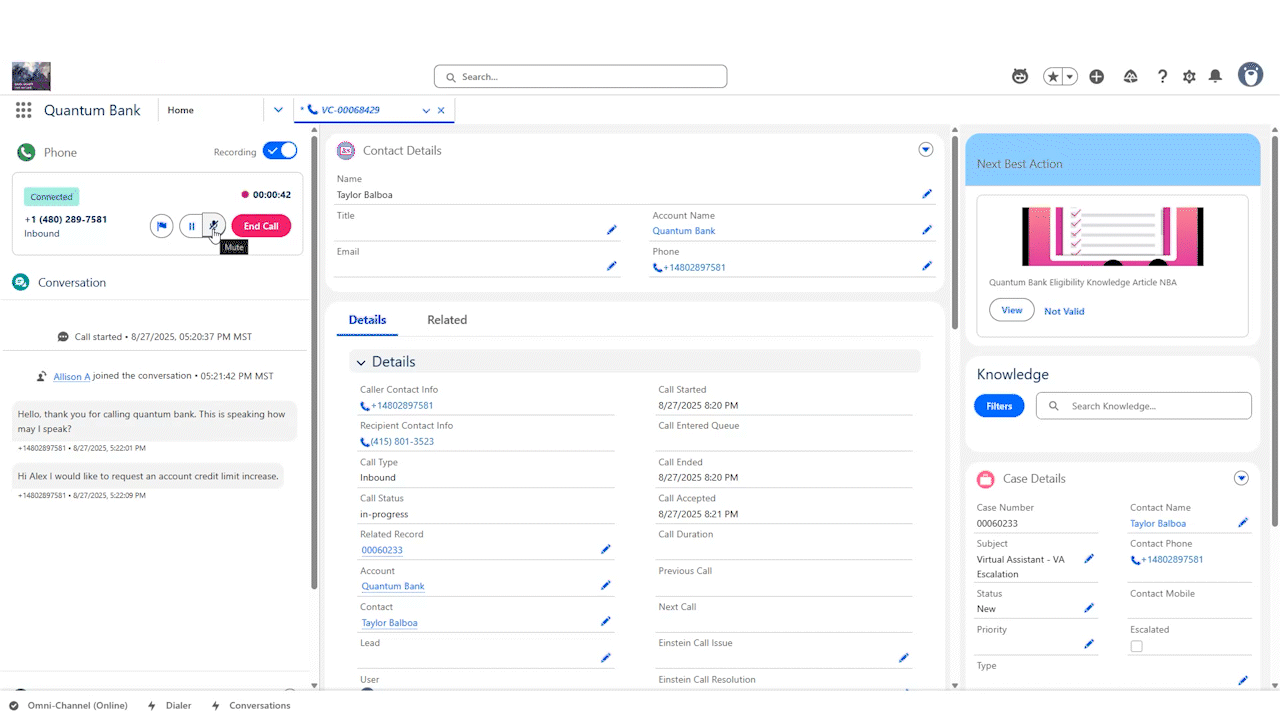Collapse the Details section header
This screenshot has height=720, width=1280.
(363, 361)
